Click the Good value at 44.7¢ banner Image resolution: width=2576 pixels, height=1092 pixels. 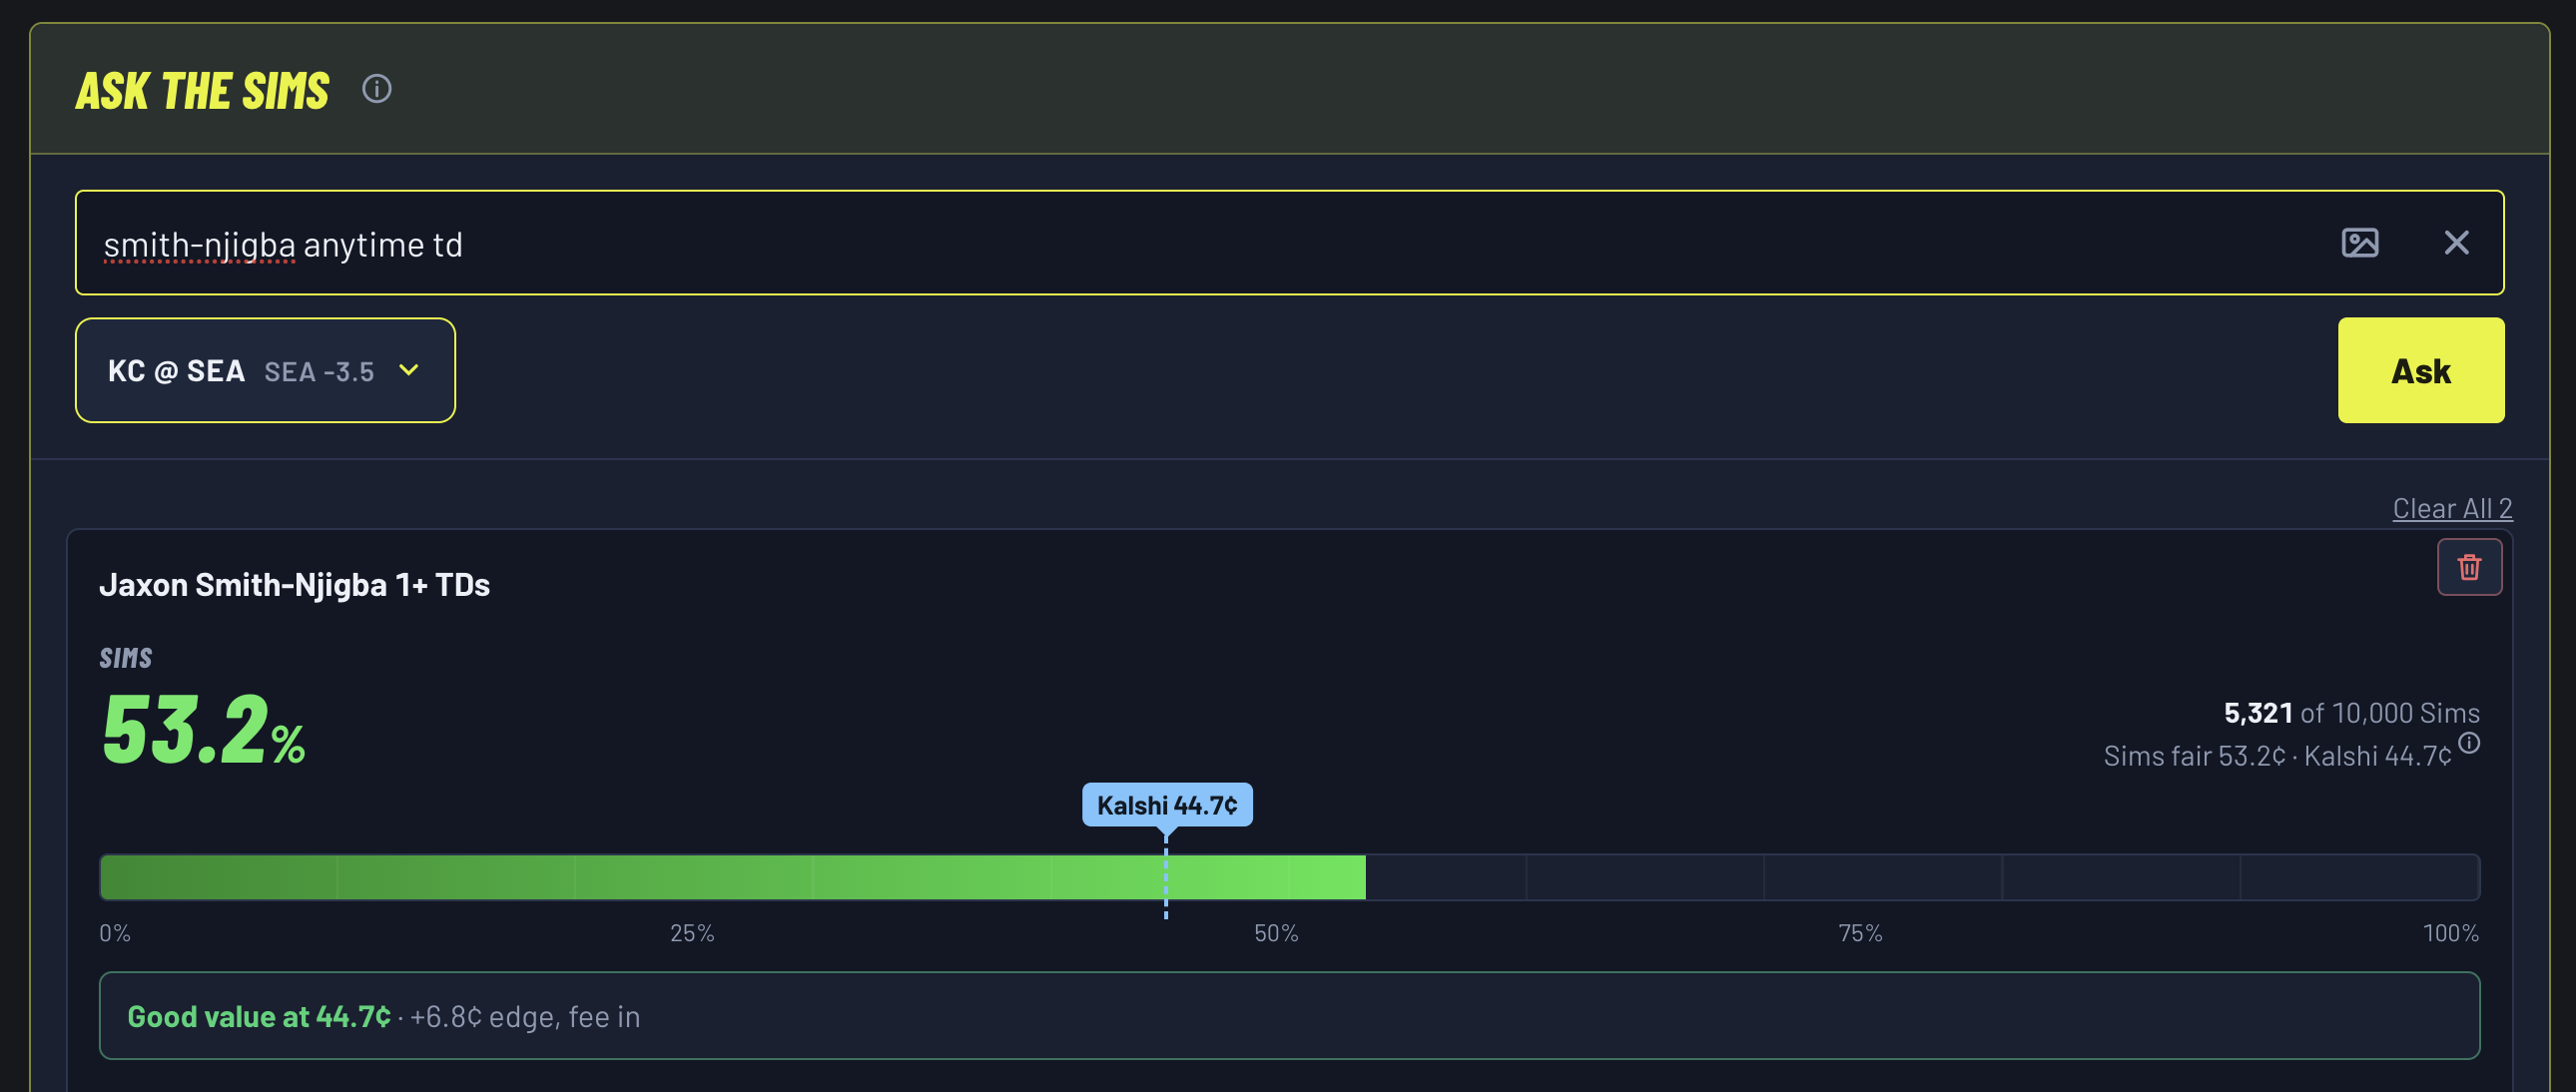(x=1289, y=1016)
